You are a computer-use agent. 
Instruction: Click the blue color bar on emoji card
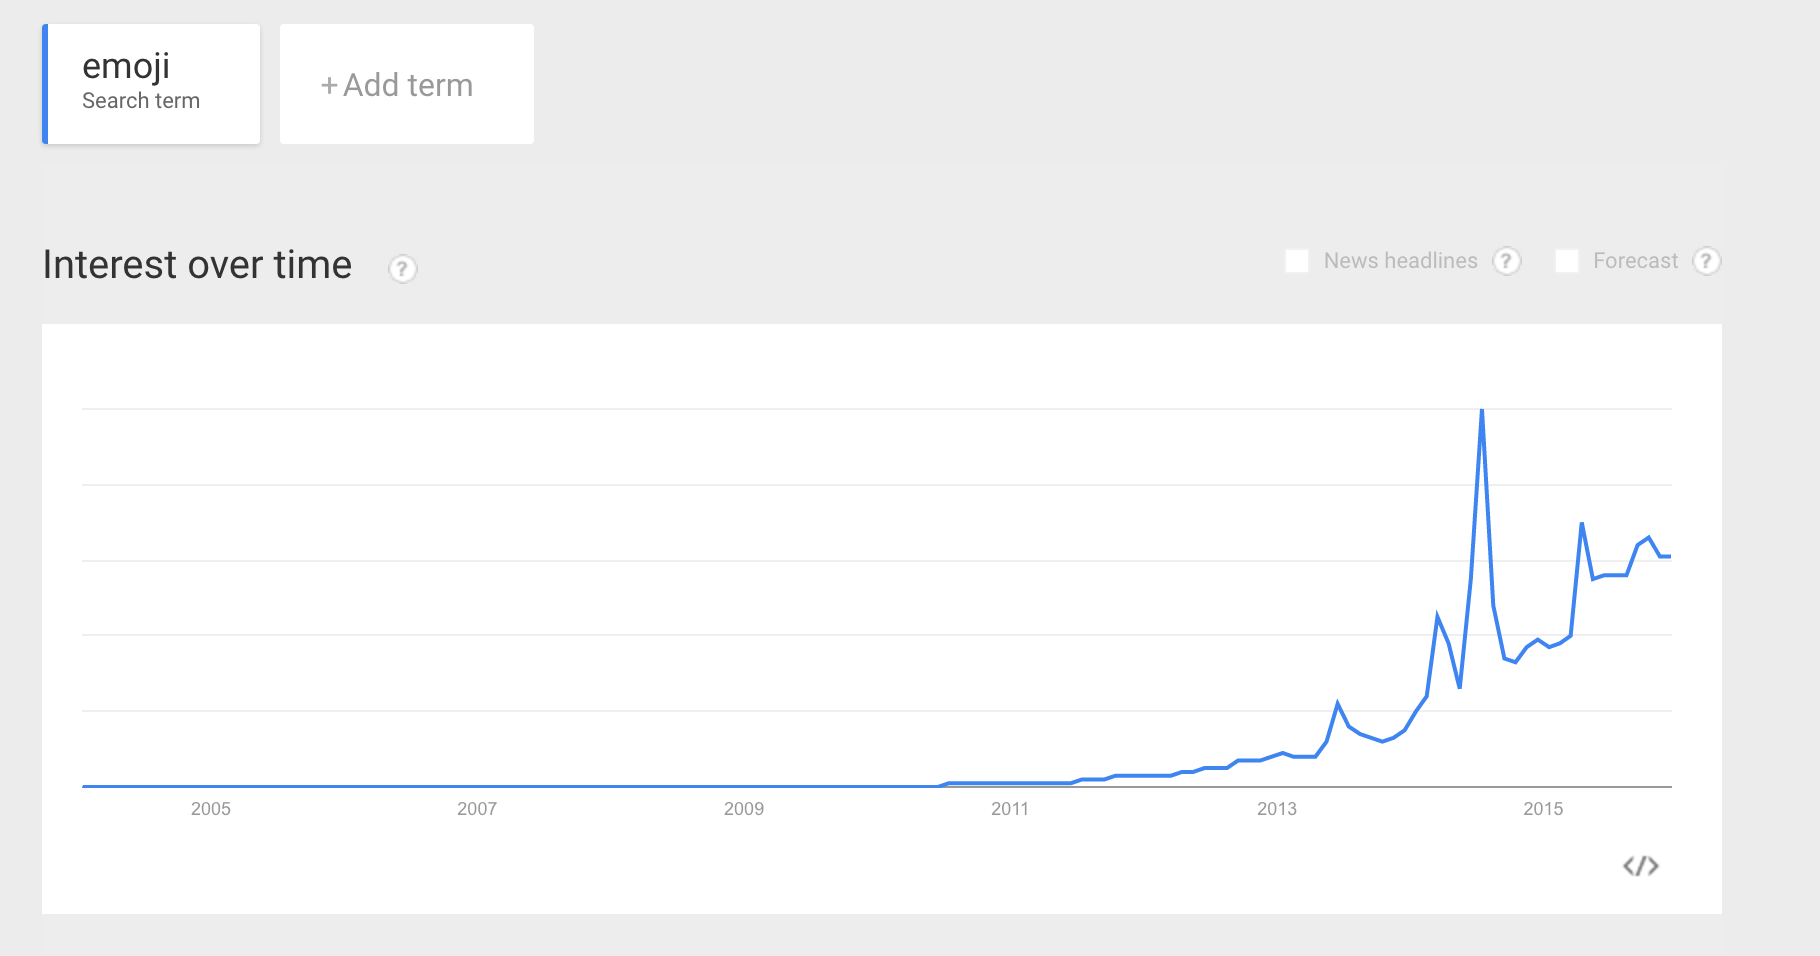coord(45,84)
